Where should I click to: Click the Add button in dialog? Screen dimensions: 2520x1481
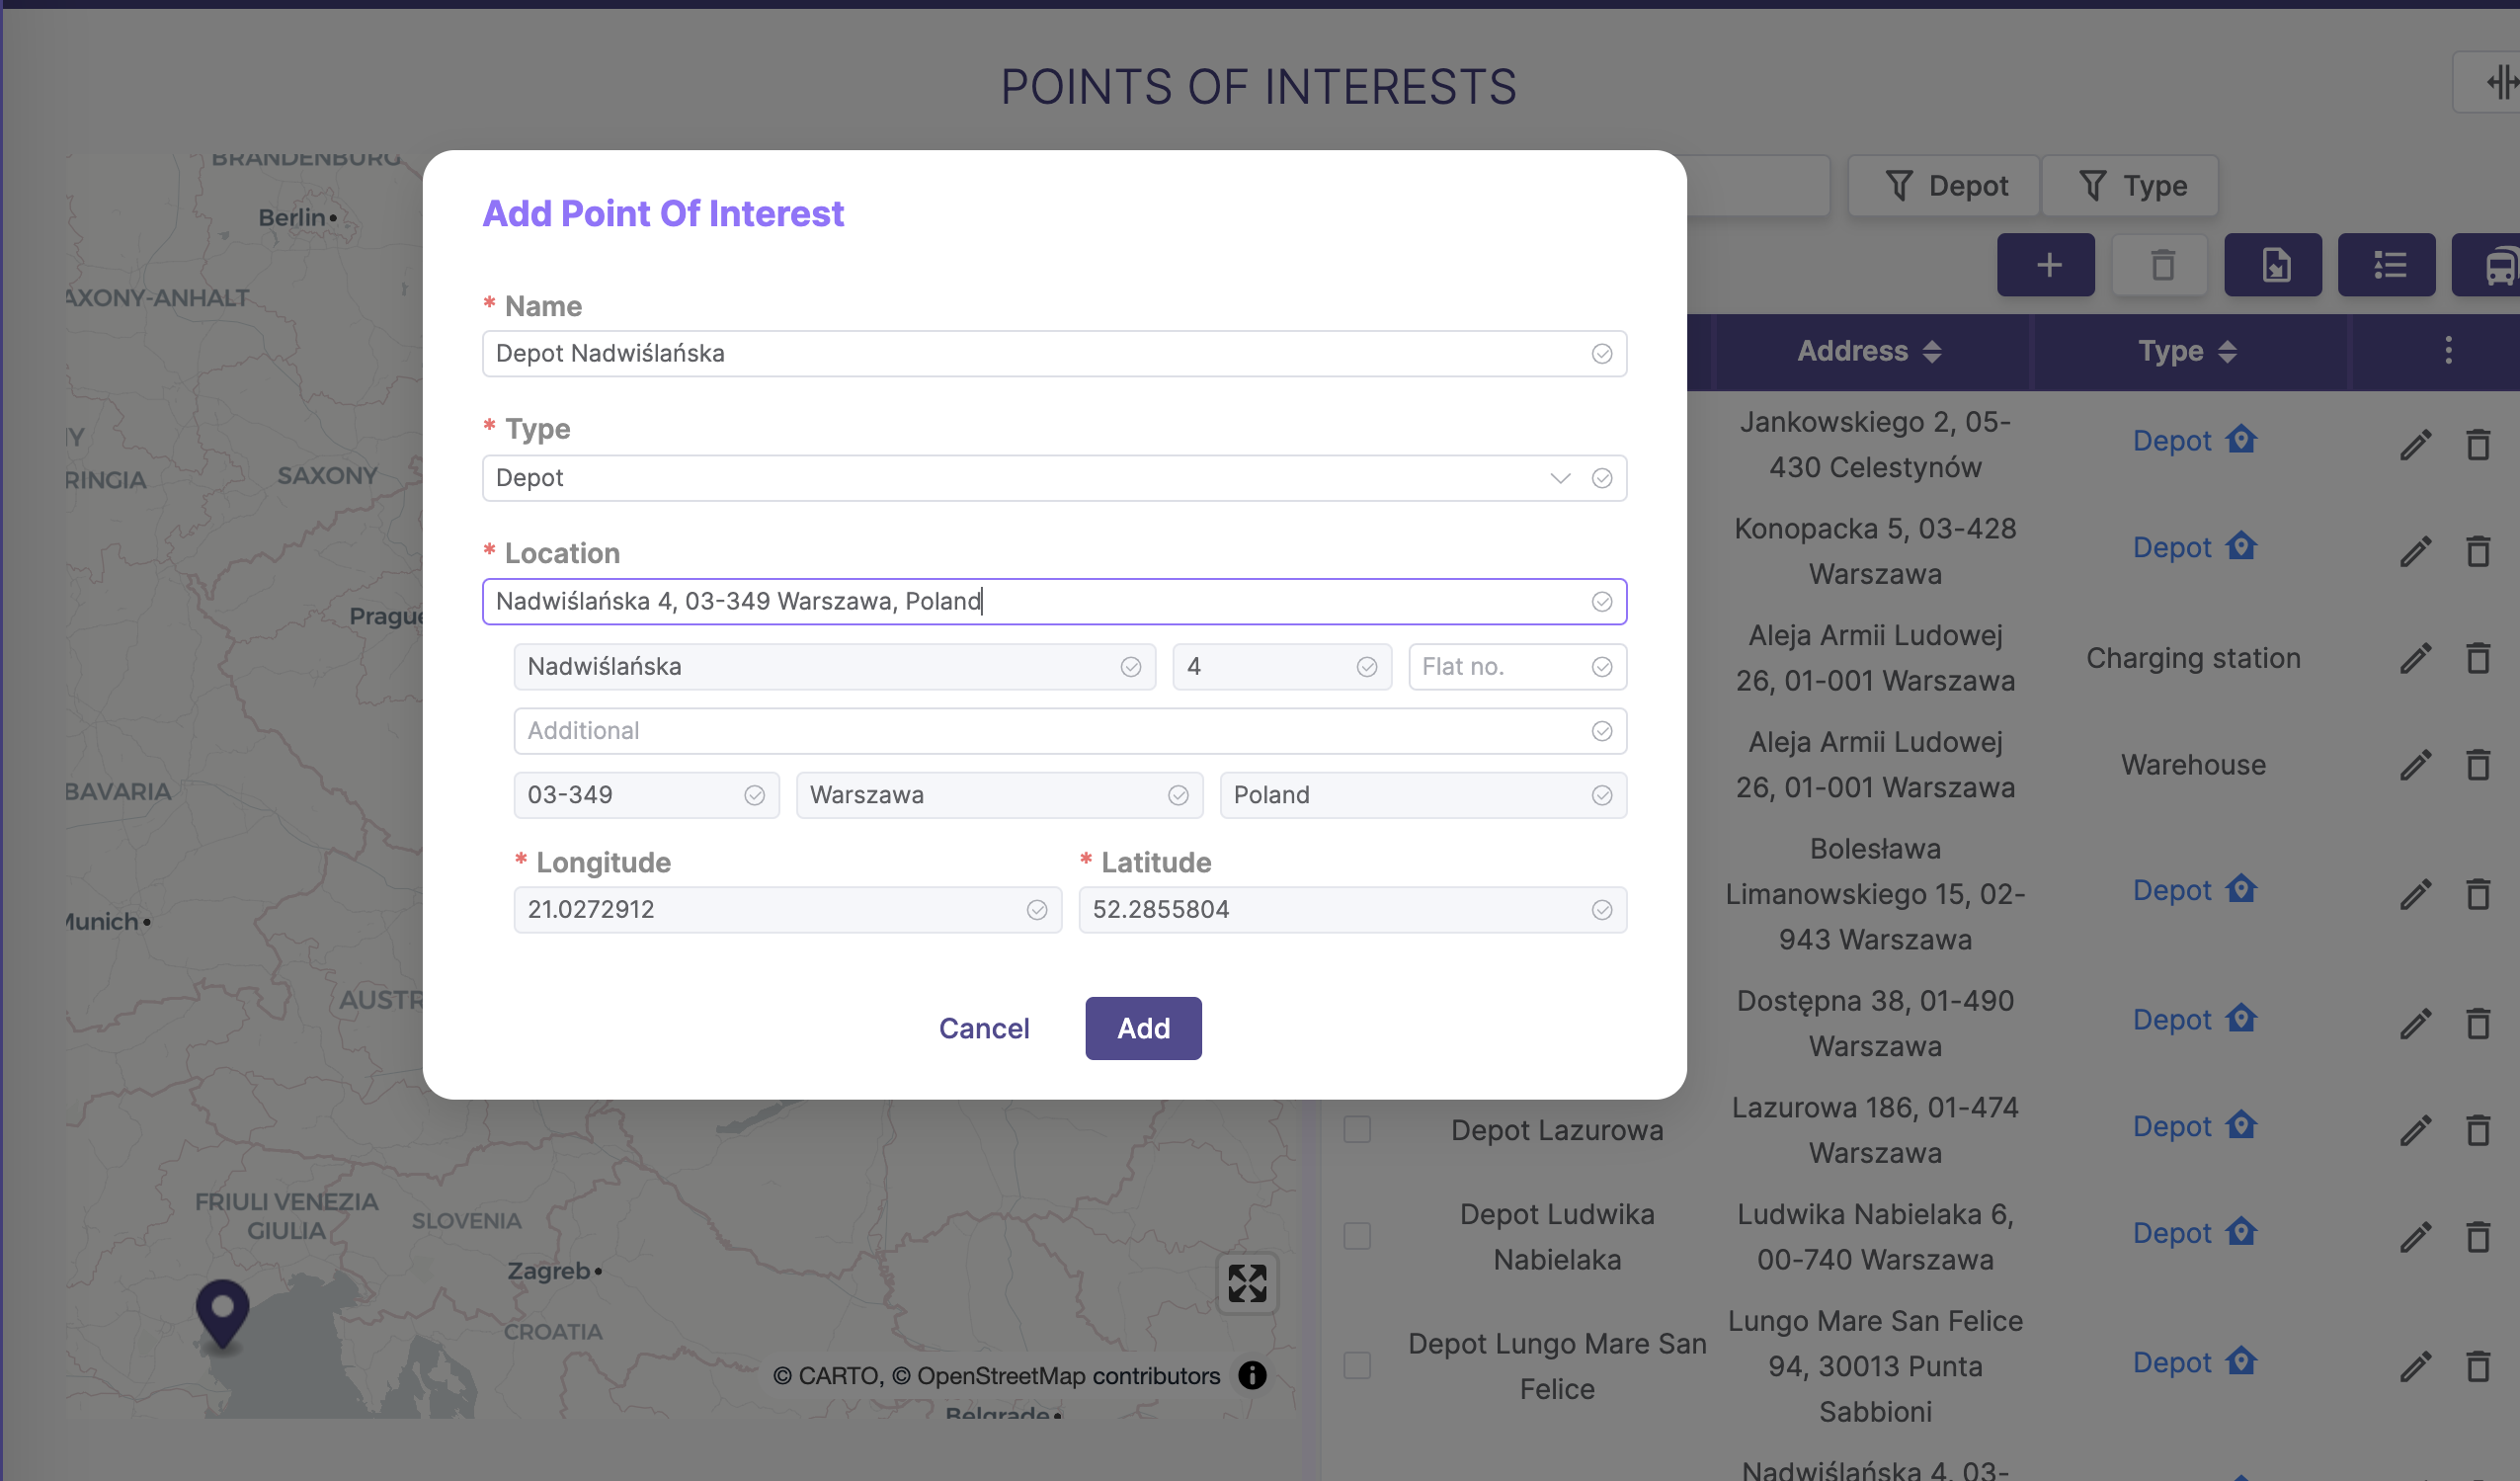point(1143,1028)
